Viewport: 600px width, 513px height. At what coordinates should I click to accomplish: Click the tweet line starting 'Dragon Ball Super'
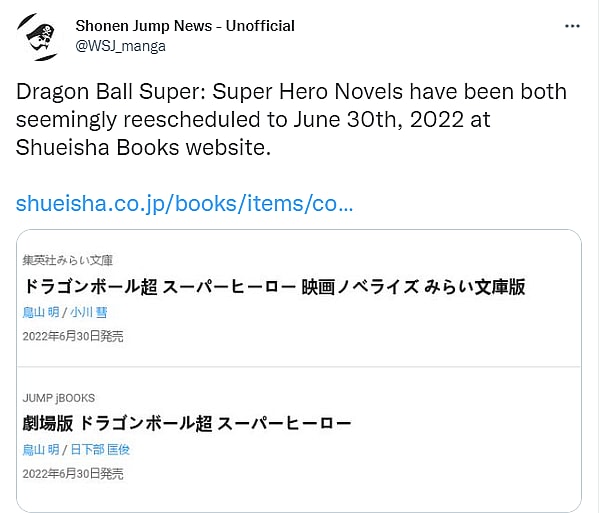coord(291,93)
